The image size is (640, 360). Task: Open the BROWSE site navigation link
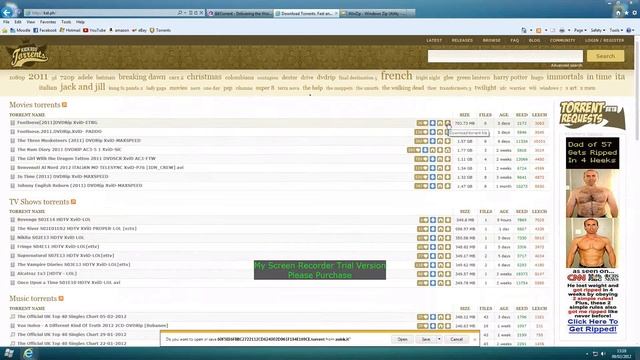pos(491,40)
